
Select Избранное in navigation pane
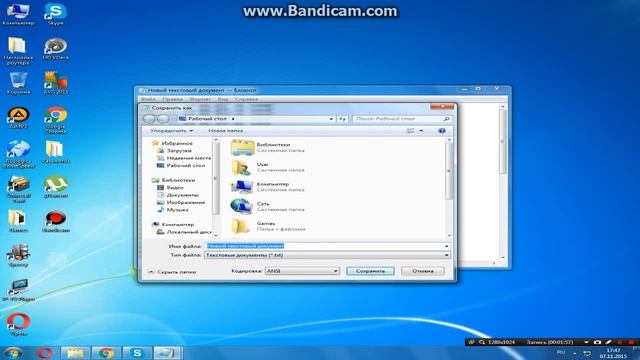(172, 143)
